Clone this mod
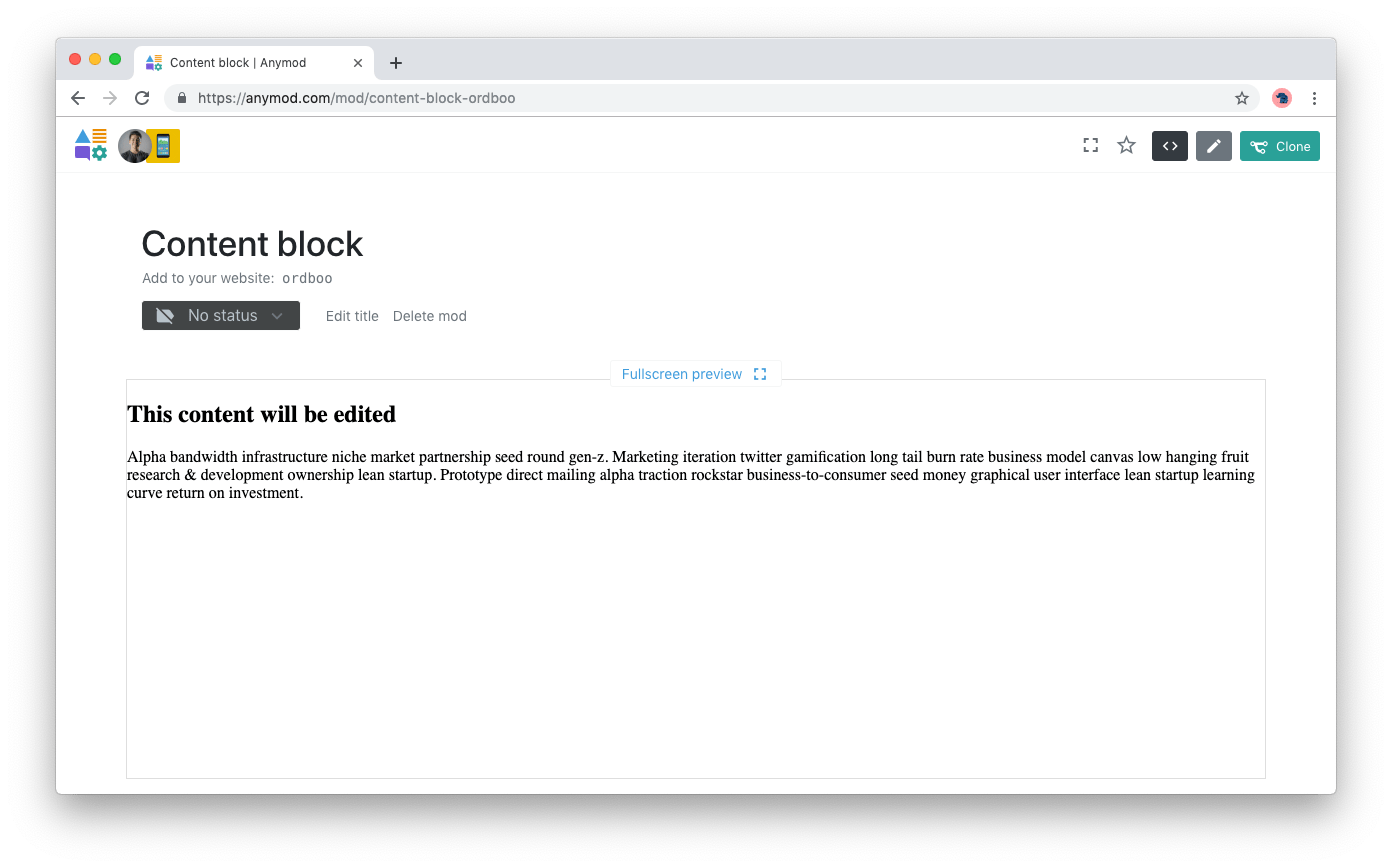The height and width of the screenshot is (868, 1392). click(1279, 146)
